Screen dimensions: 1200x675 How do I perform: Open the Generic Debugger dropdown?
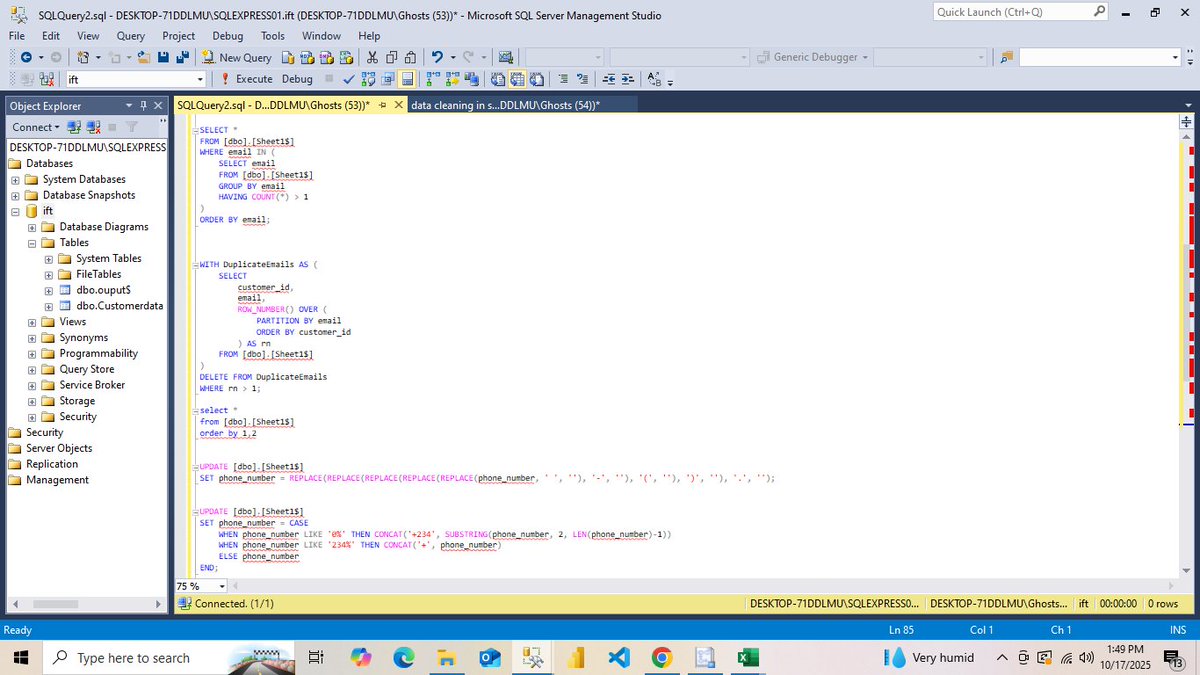(x=863, y=57)
